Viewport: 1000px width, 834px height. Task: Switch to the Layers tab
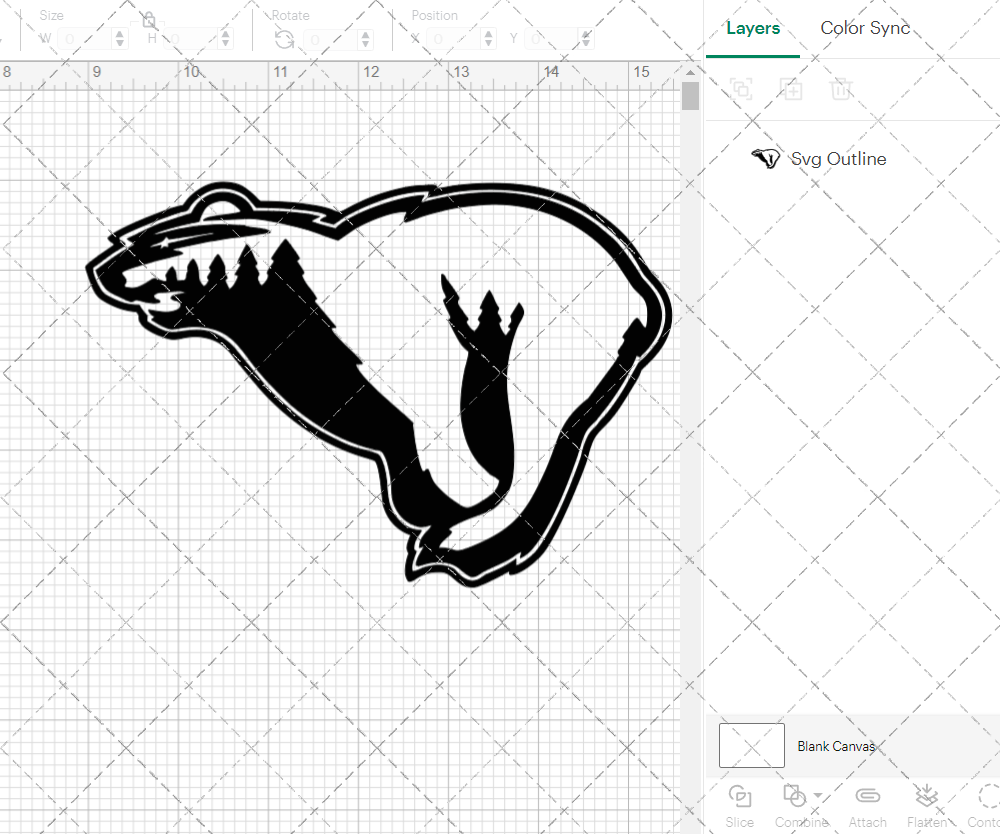point(753,29)
